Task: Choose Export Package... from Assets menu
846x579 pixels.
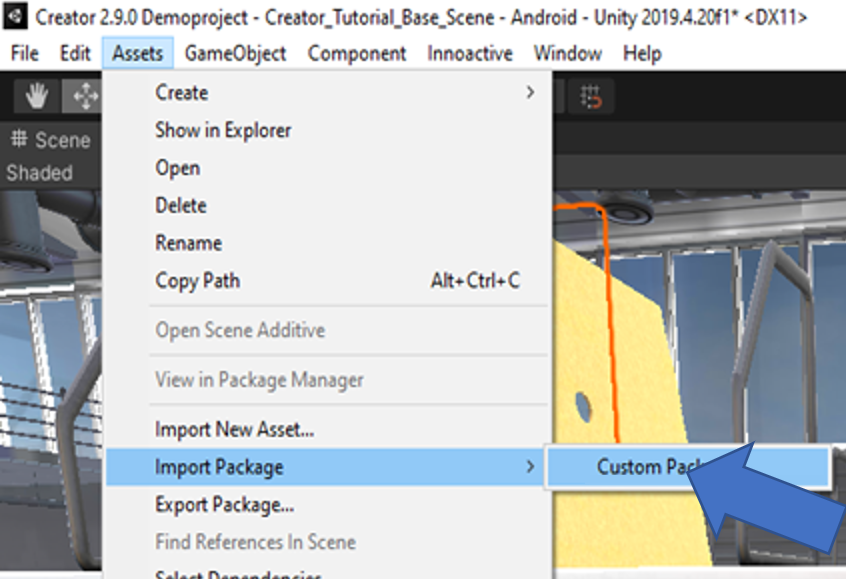Action: tap(224, 504)
